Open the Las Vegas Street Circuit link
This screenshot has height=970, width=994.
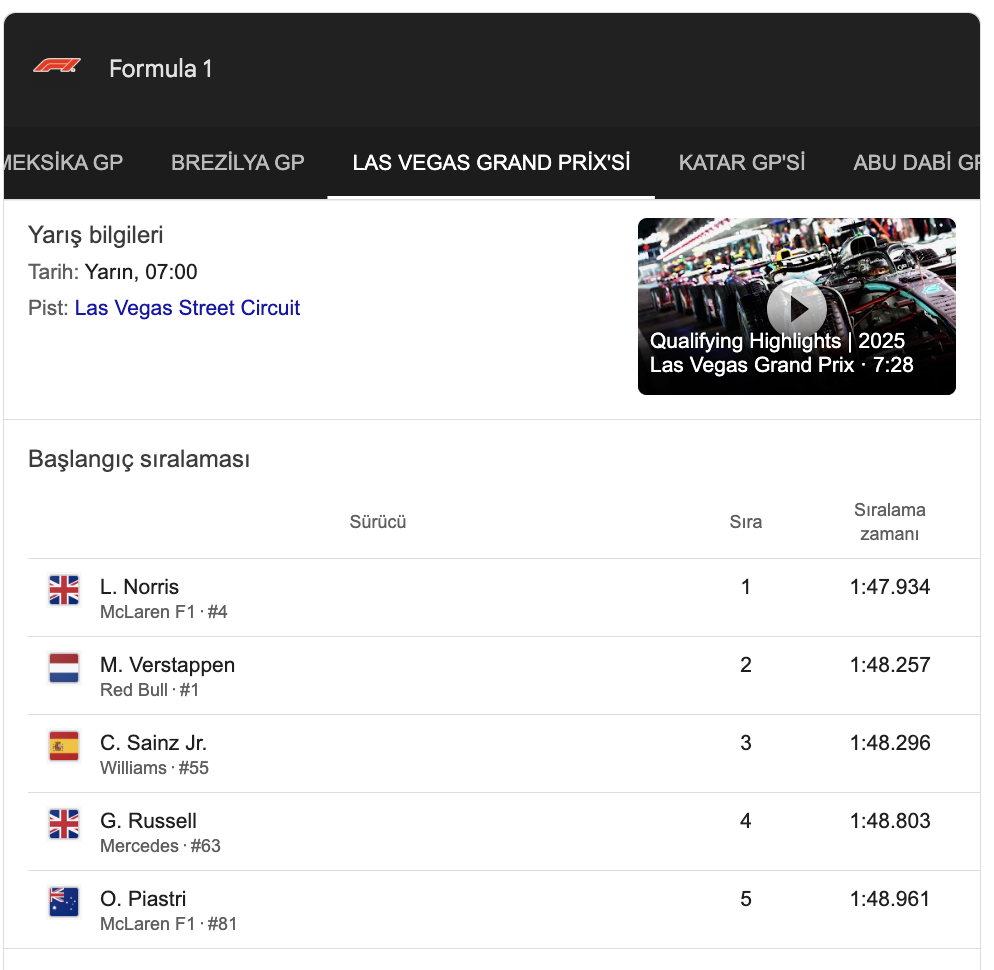click(187, 308)
